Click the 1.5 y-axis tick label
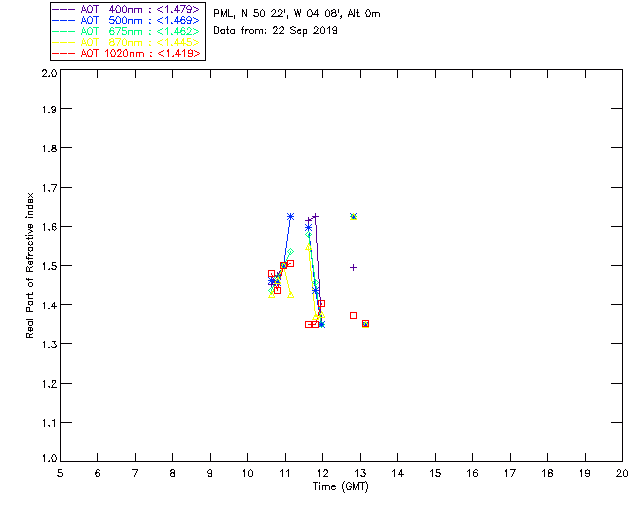This screenshot has height=512, width=640. (49, 266)
